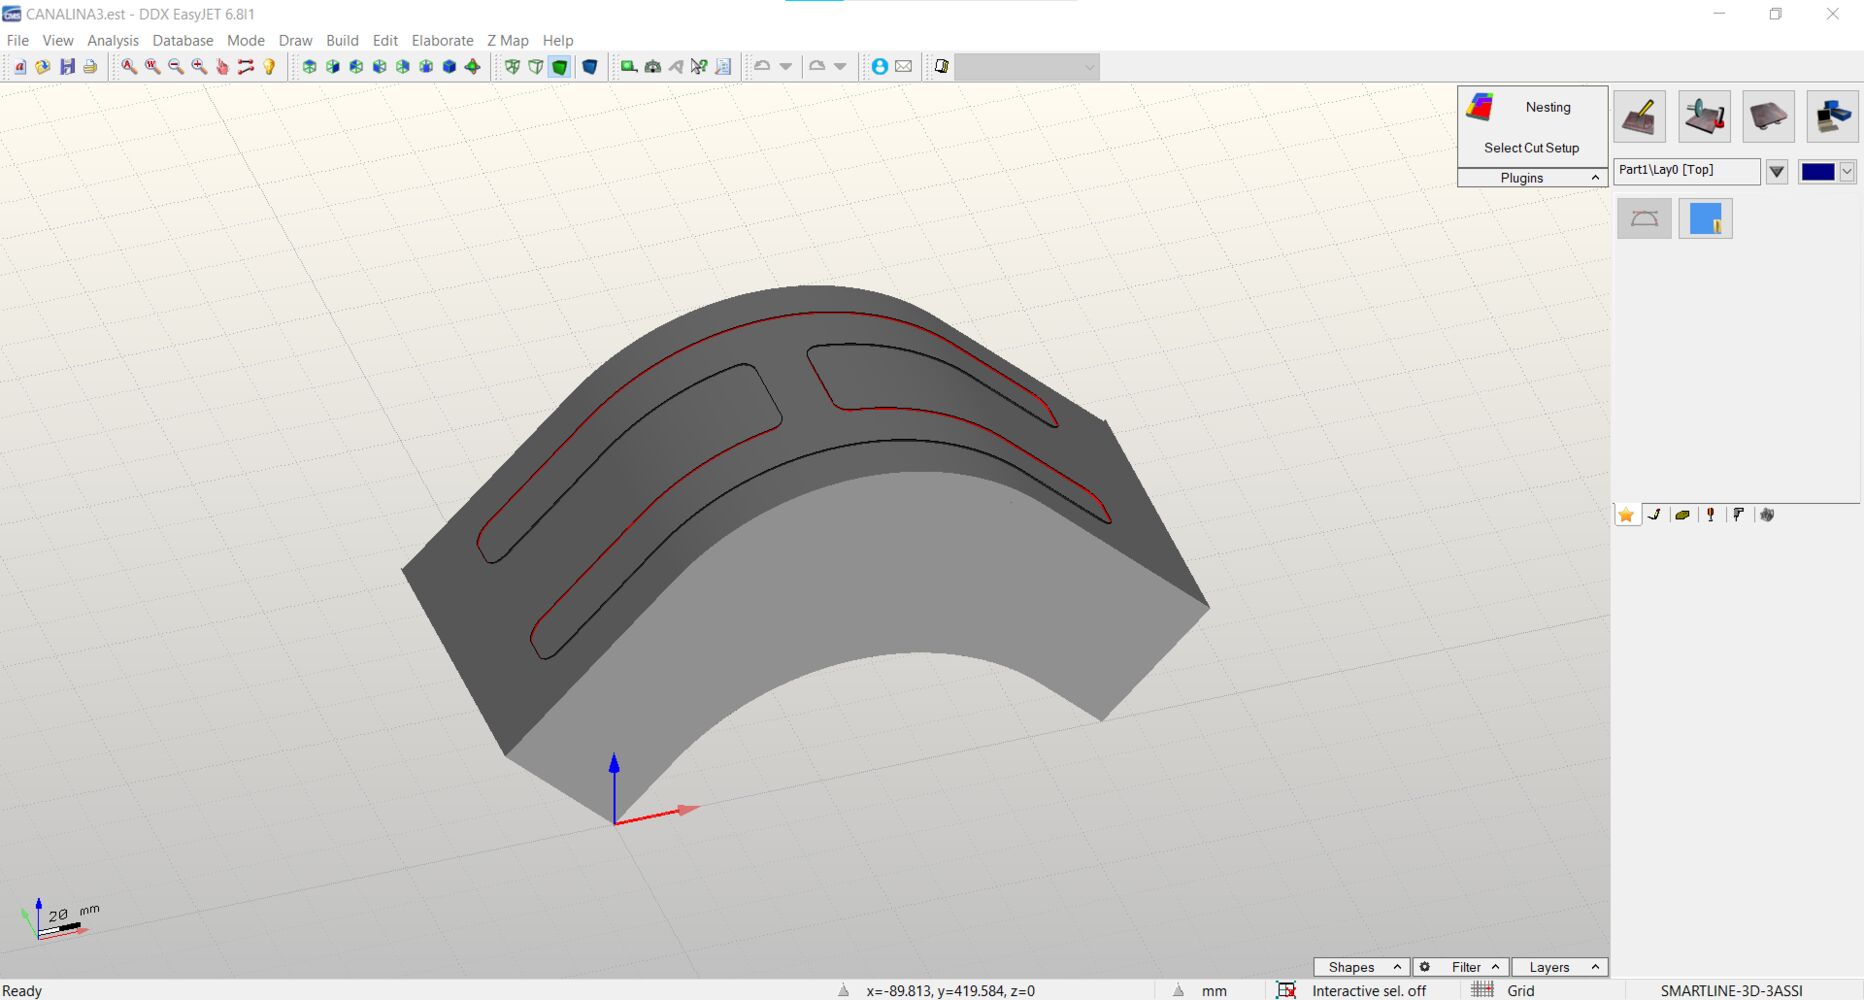
Task: Expand the Filter panel
Action: tap(1461, 967)
